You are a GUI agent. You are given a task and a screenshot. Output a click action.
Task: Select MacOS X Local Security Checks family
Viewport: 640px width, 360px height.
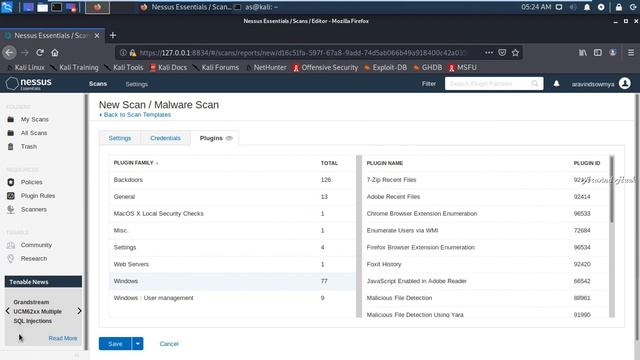tap(232, 213)
